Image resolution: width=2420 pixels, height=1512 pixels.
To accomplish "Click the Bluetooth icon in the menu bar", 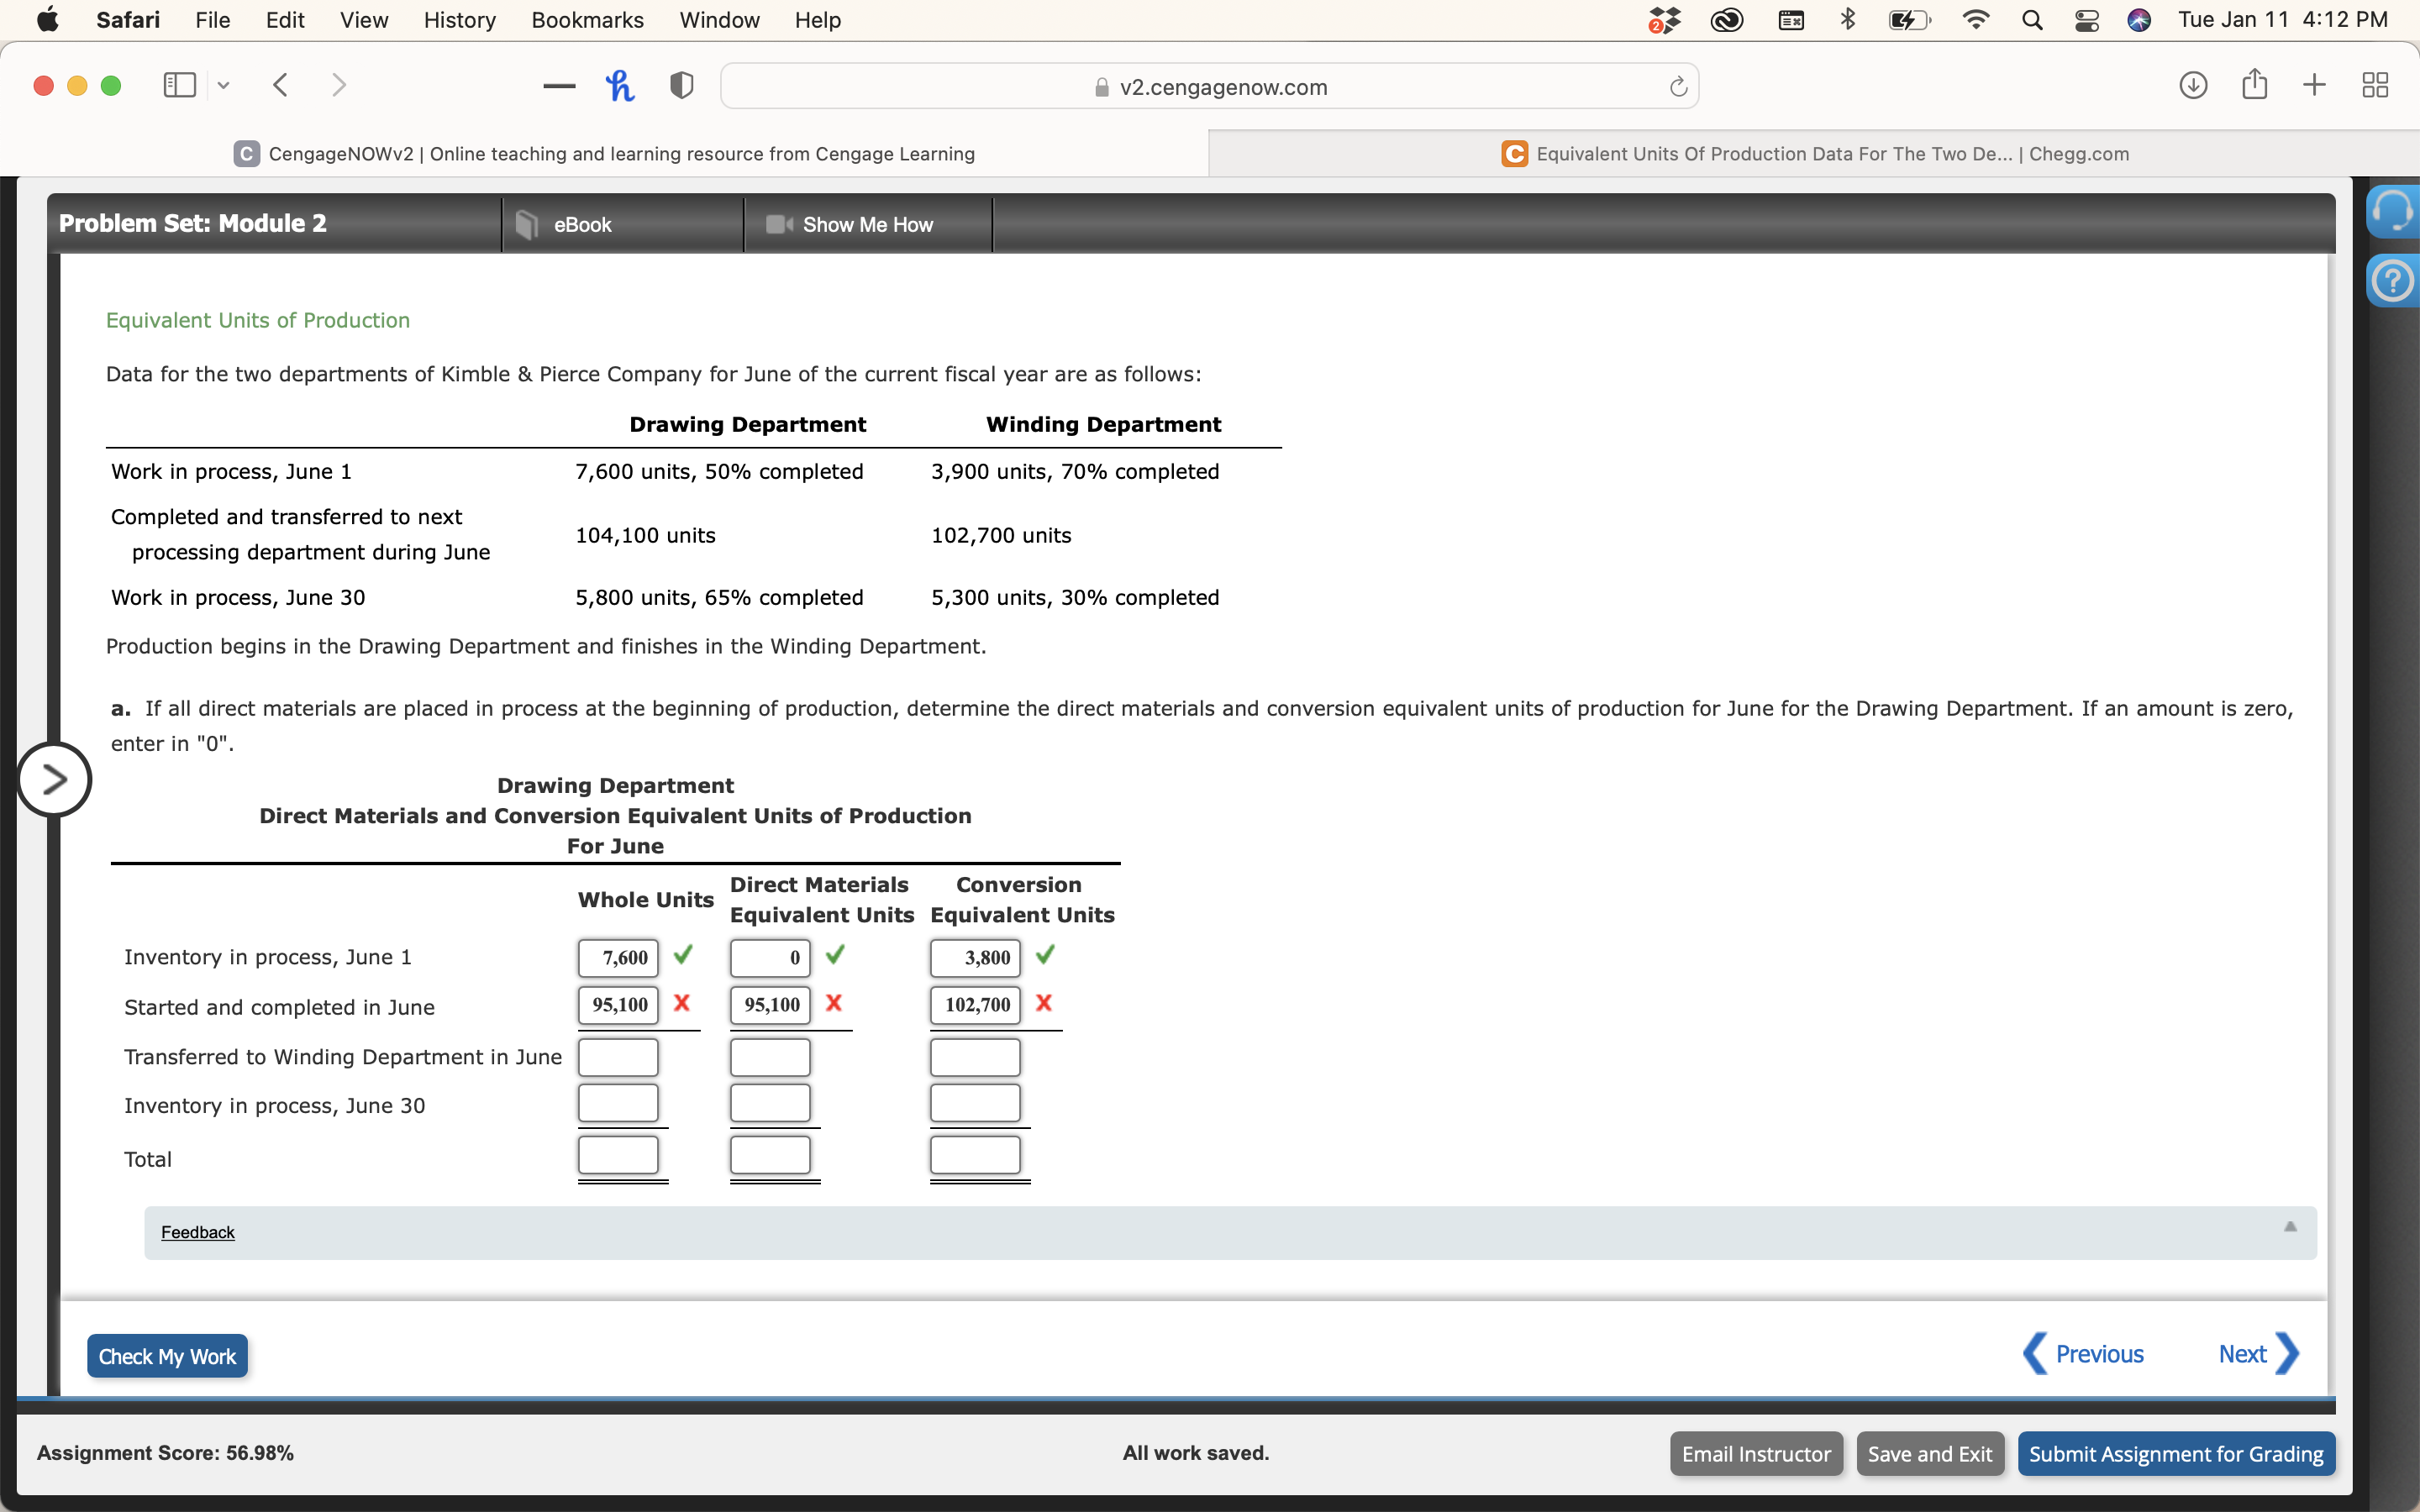I will point(1847,20).
